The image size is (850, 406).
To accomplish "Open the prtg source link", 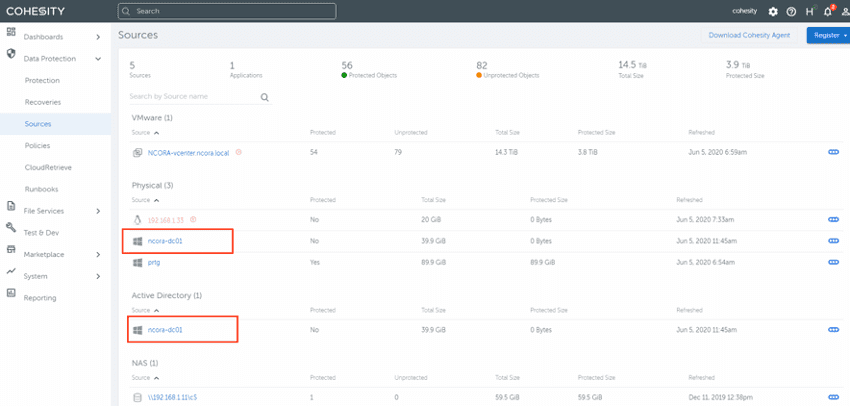I will click(x=154, y=263).
